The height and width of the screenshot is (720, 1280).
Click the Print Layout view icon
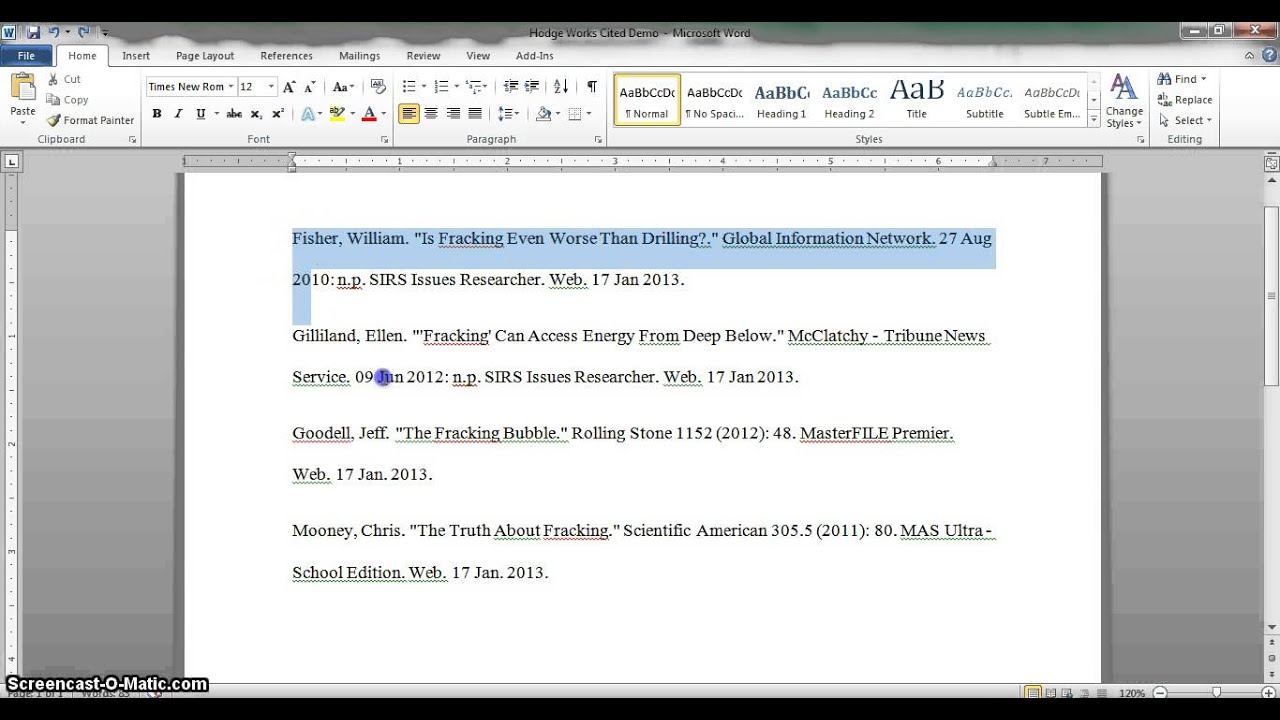[x=1033, y=692]
